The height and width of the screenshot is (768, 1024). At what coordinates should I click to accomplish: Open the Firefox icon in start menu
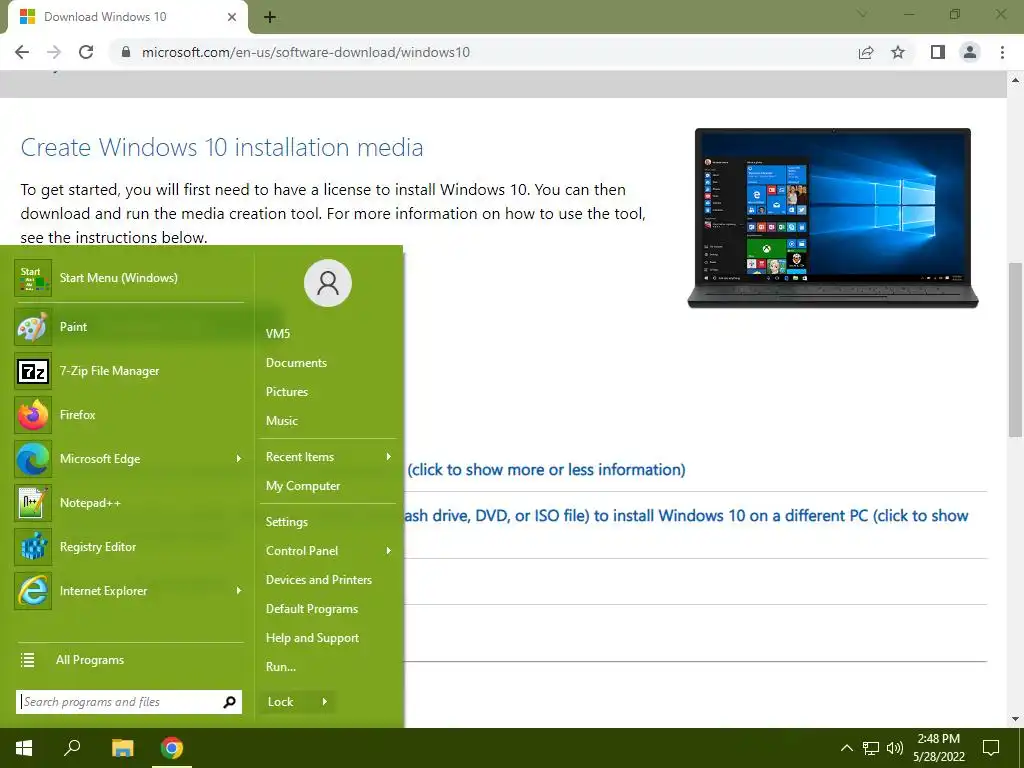point(33,415)
